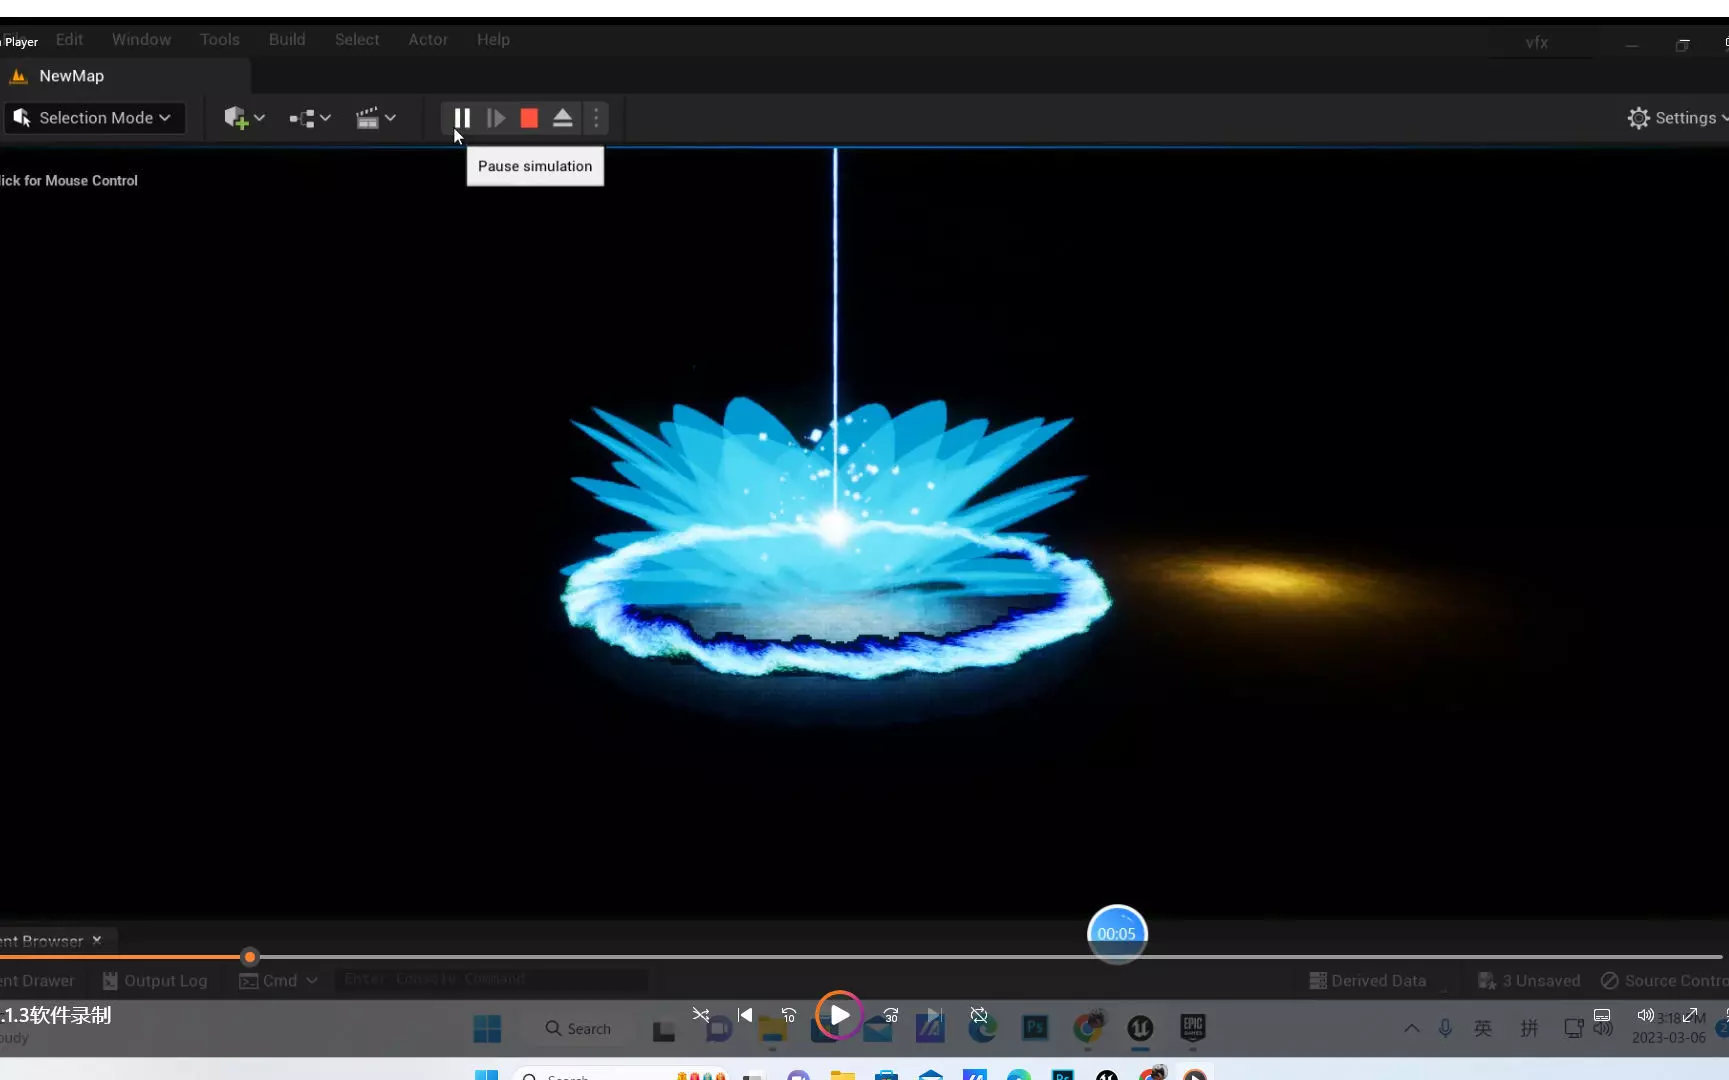Screen dimensions: 1729x1080
Task: Stop the simulation with red square
Action: coord(529,118)
